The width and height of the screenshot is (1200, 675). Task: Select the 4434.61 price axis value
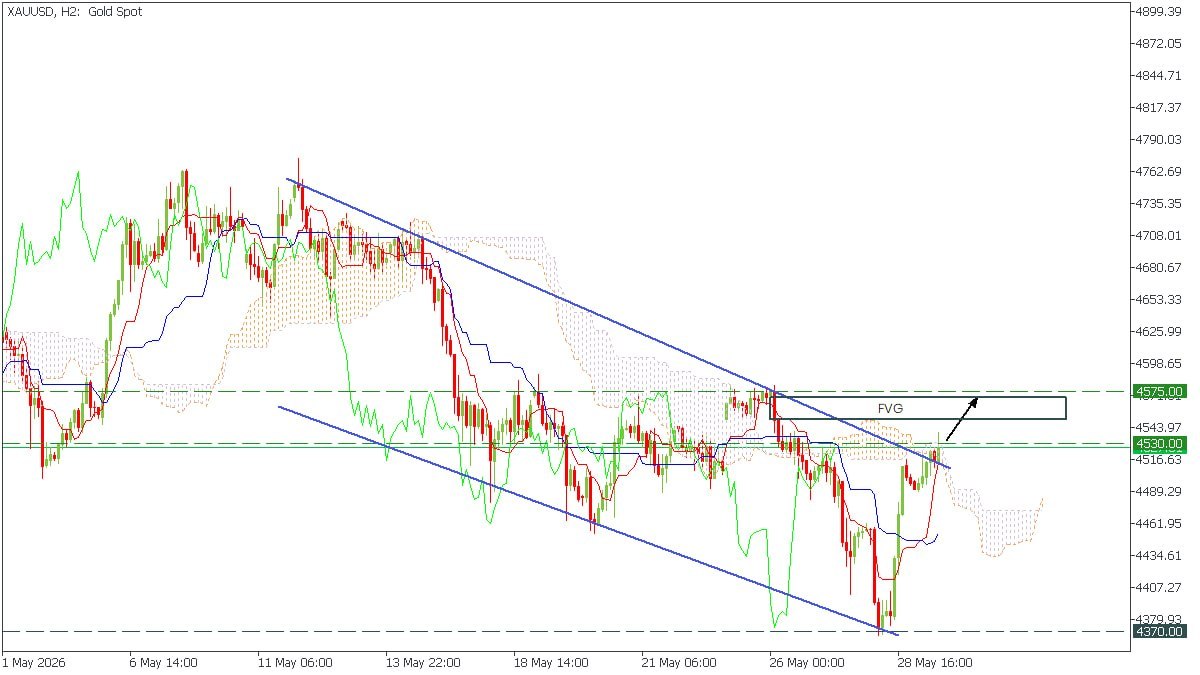coord(1160,555)
